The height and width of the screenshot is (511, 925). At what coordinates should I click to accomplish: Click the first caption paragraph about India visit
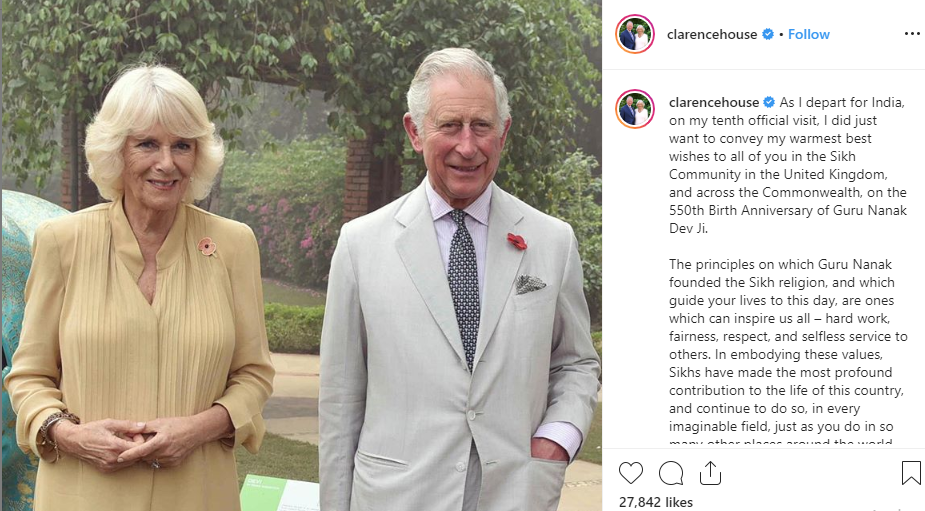[788, 165]
